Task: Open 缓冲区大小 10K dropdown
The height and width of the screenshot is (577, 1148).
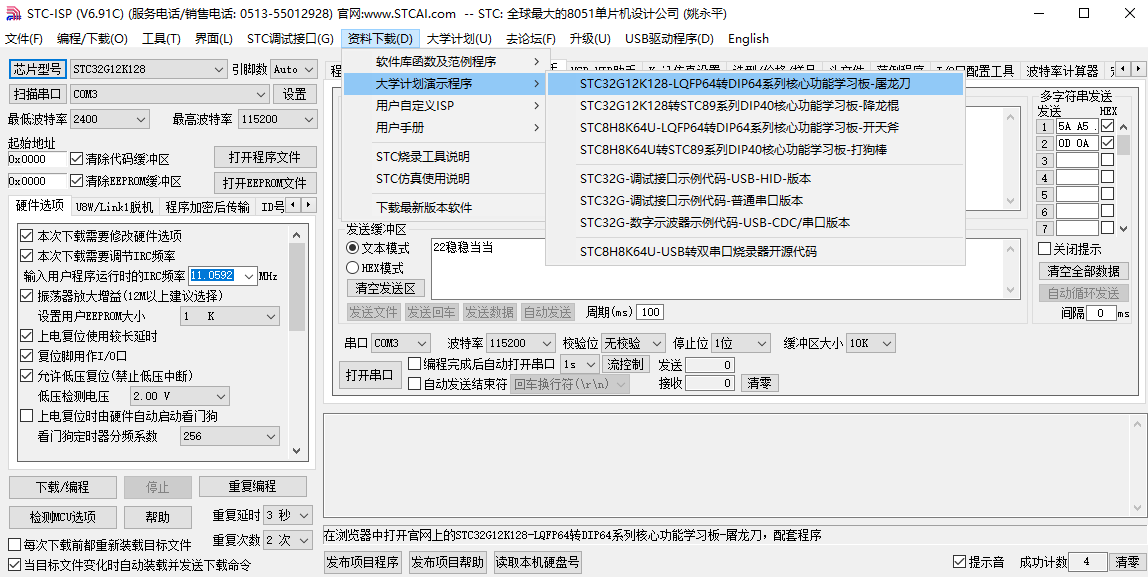Action: click(871, 343)
